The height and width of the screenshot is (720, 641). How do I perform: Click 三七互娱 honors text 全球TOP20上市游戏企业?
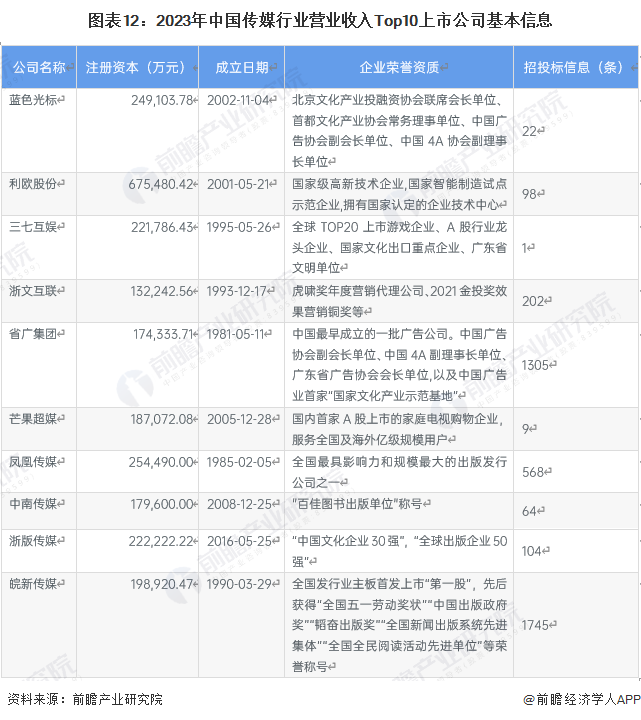click(x=363, y=226)
